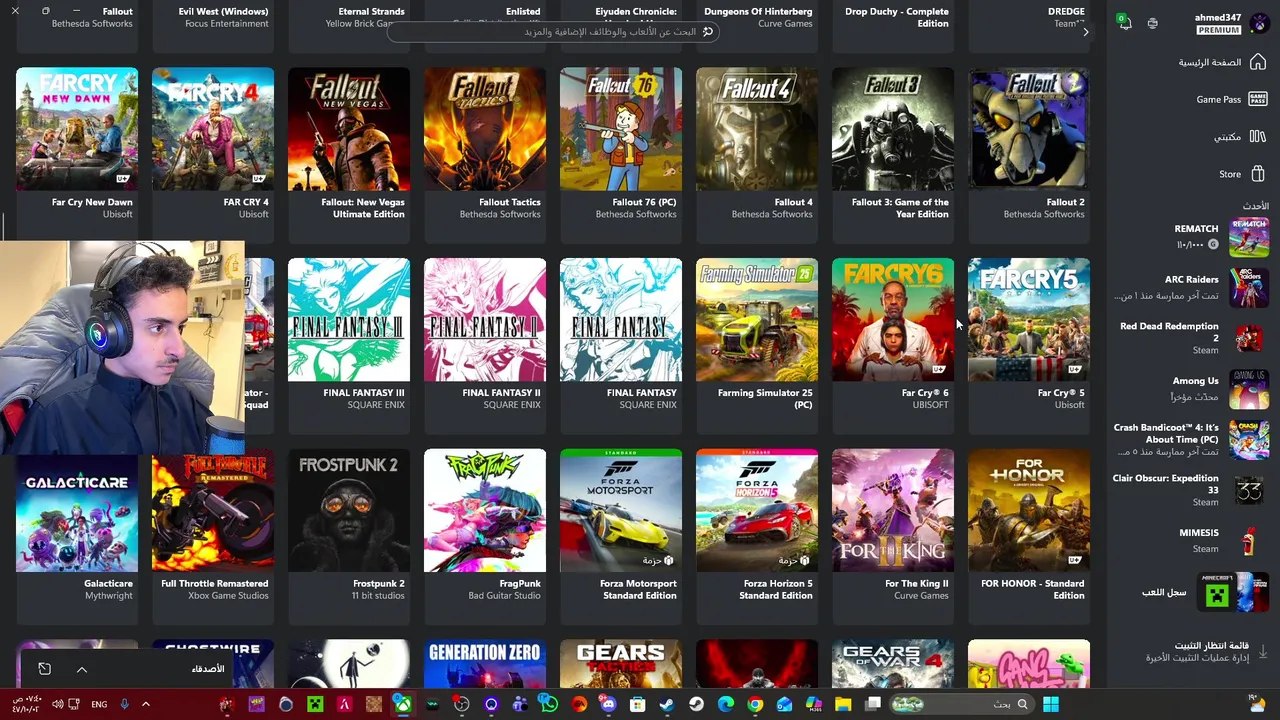Click the install queue download arrow icon

(1262, 651)
